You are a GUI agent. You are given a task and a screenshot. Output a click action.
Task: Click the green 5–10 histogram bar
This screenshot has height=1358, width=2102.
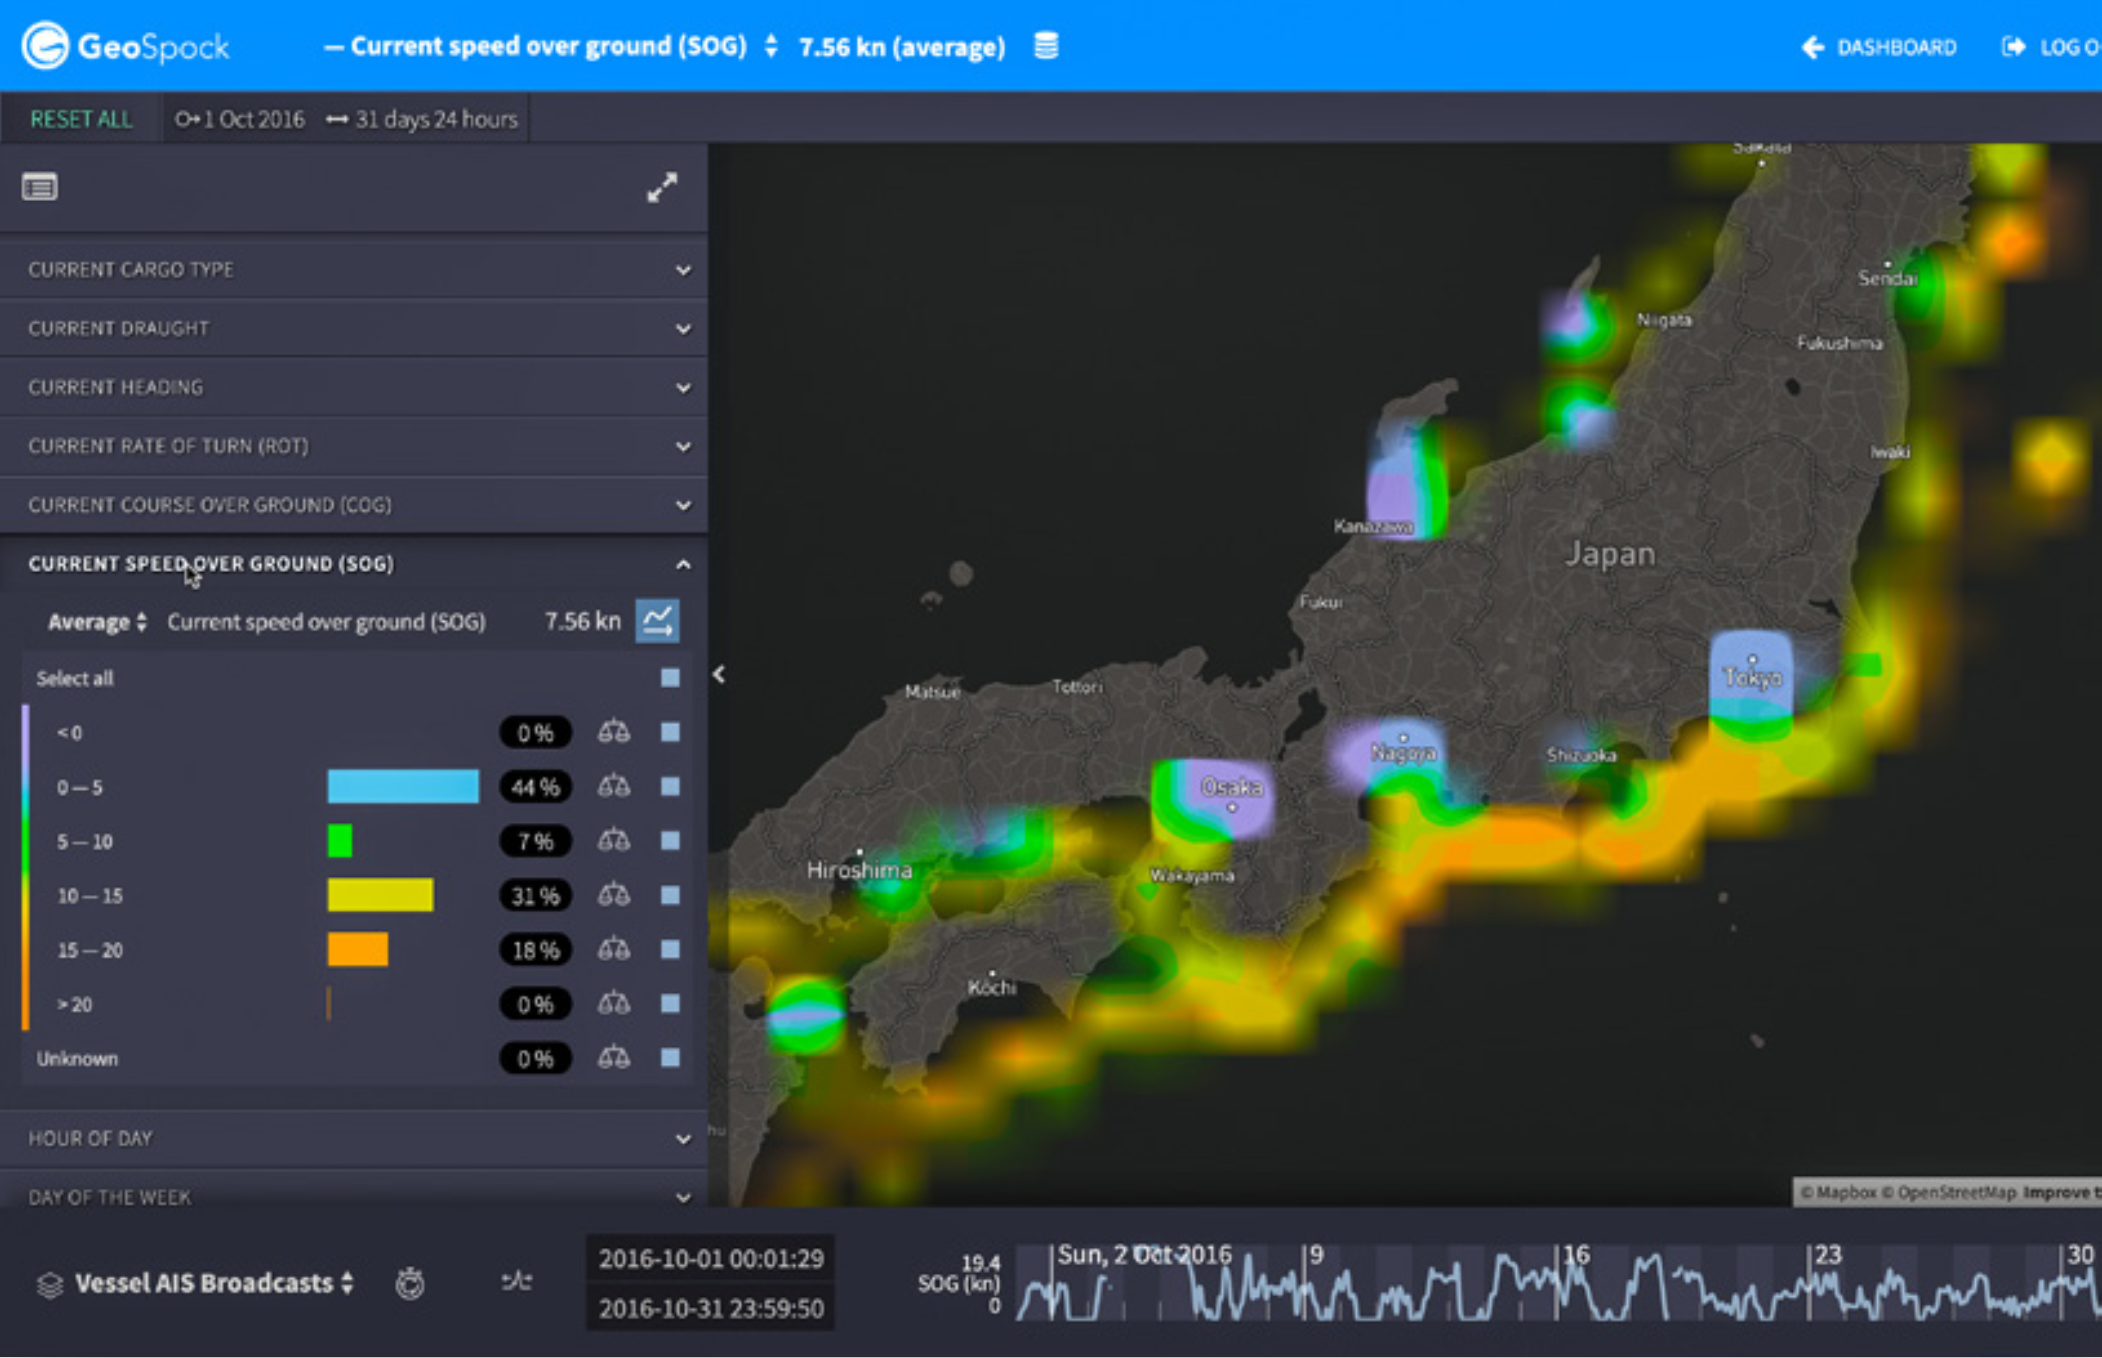tap(340, 840)
